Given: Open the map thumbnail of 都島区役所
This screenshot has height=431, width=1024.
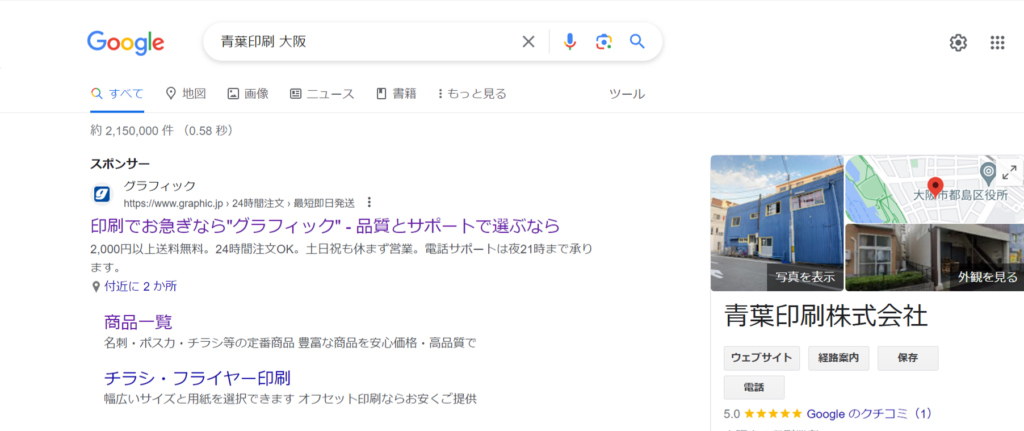Looking at the screenshot, I should [x=935, y=188].
